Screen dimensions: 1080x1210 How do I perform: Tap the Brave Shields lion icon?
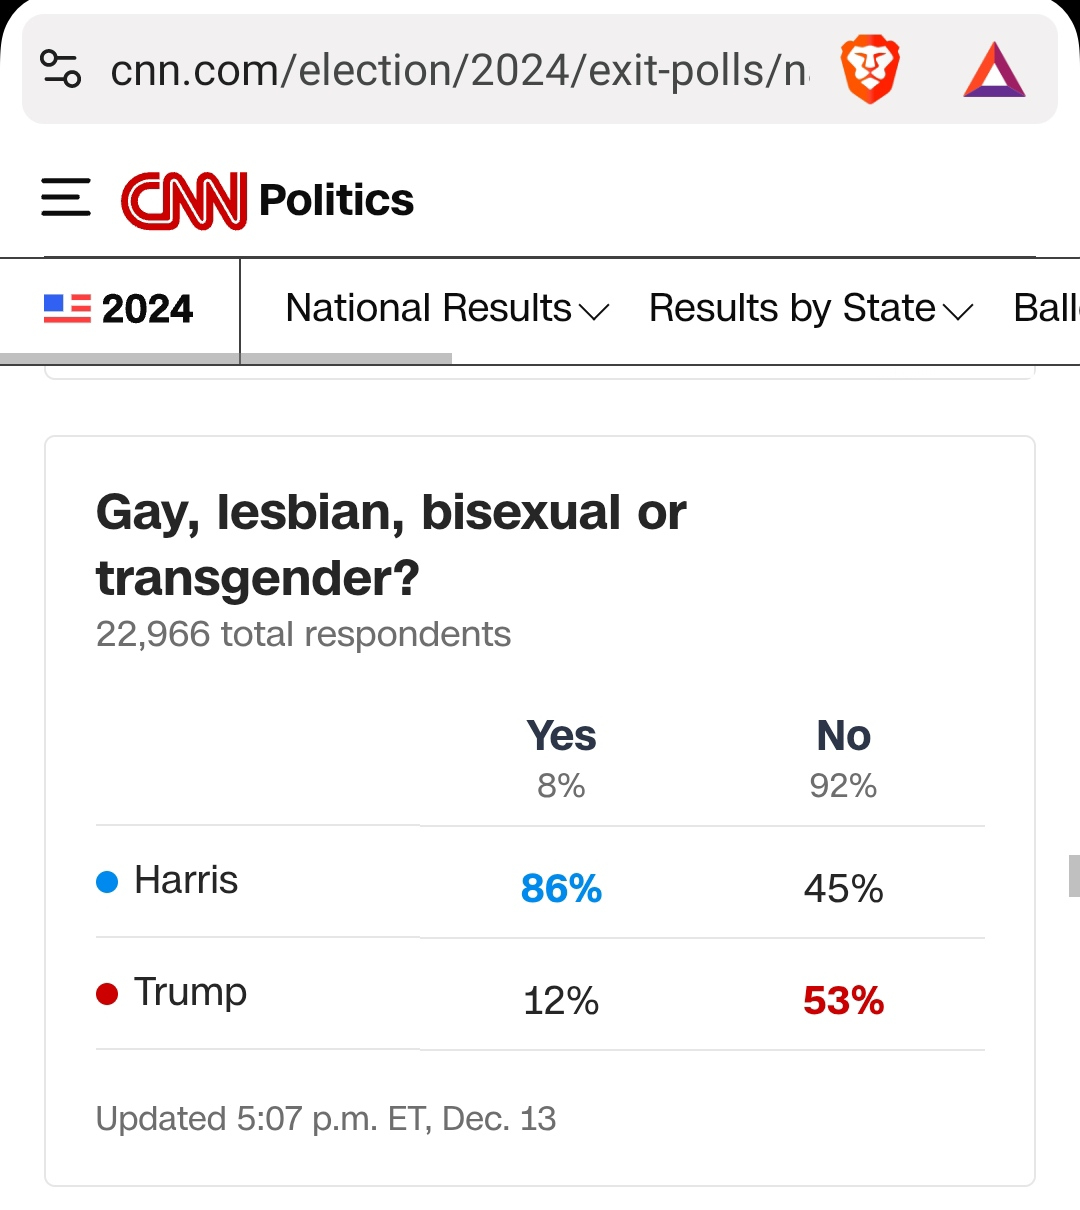[x=870, y=69]
